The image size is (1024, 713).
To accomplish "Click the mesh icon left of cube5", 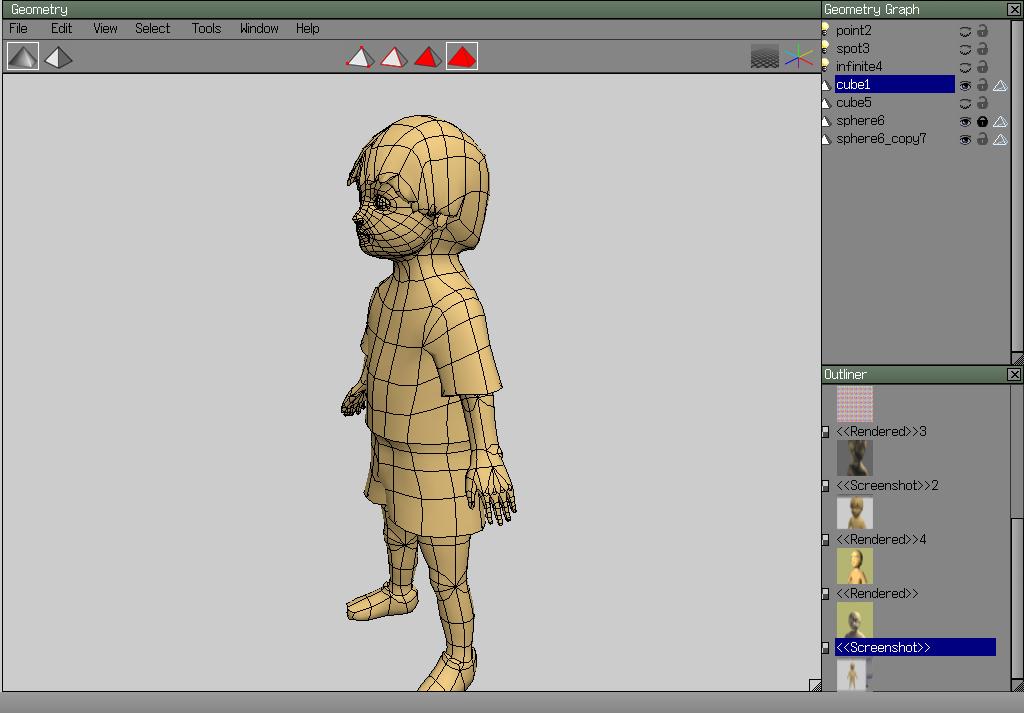I will (826, 103).
